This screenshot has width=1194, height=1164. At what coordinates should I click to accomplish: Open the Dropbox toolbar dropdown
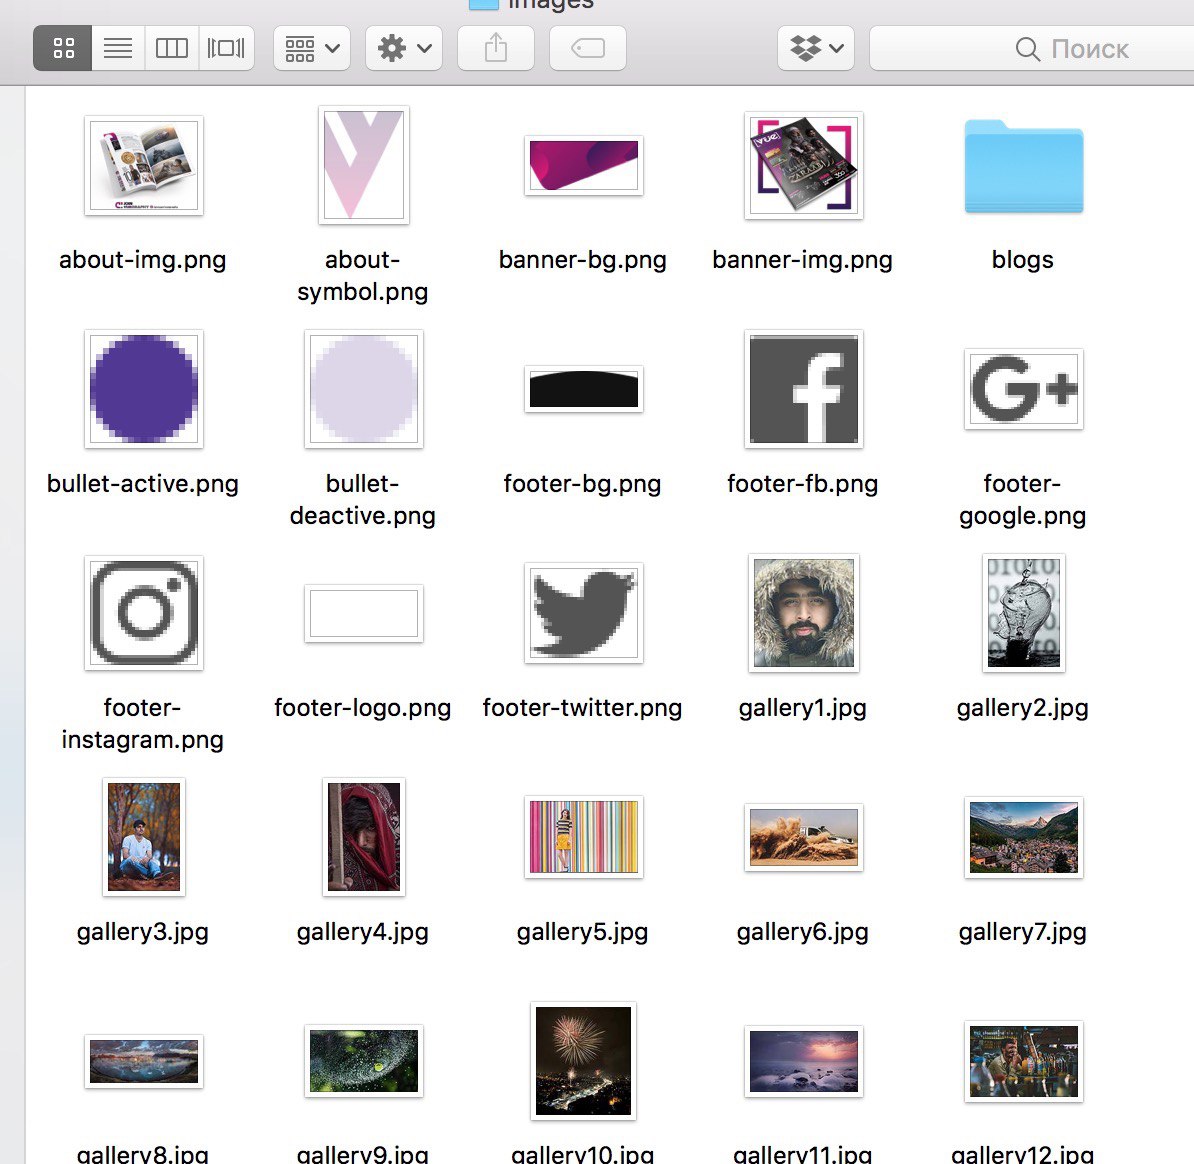[x=816, y=48]
